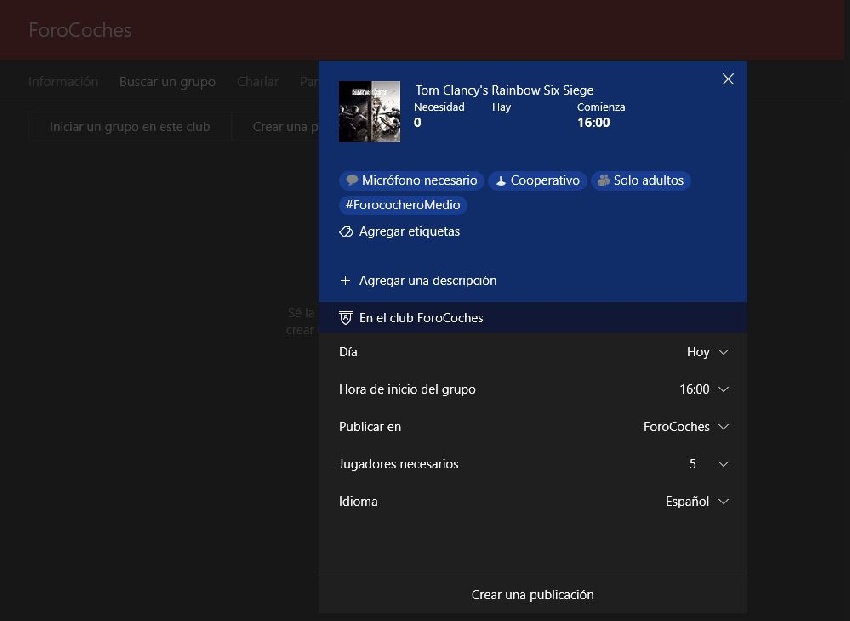Click the Rainbow Six Siege game cover thumbnail

pos(369,111)
